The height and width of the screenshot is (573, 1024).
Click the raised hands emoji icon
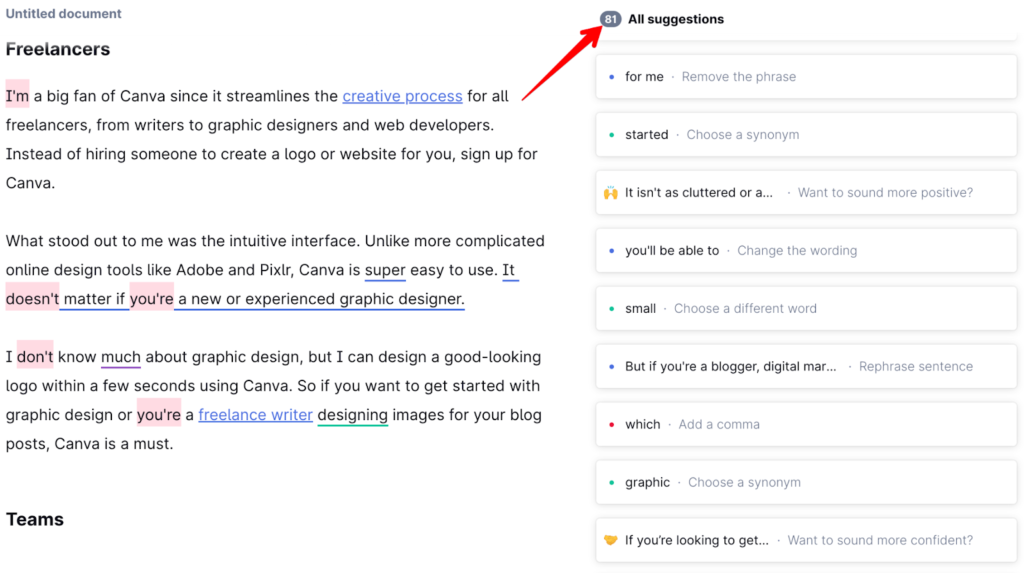(611, 193)
